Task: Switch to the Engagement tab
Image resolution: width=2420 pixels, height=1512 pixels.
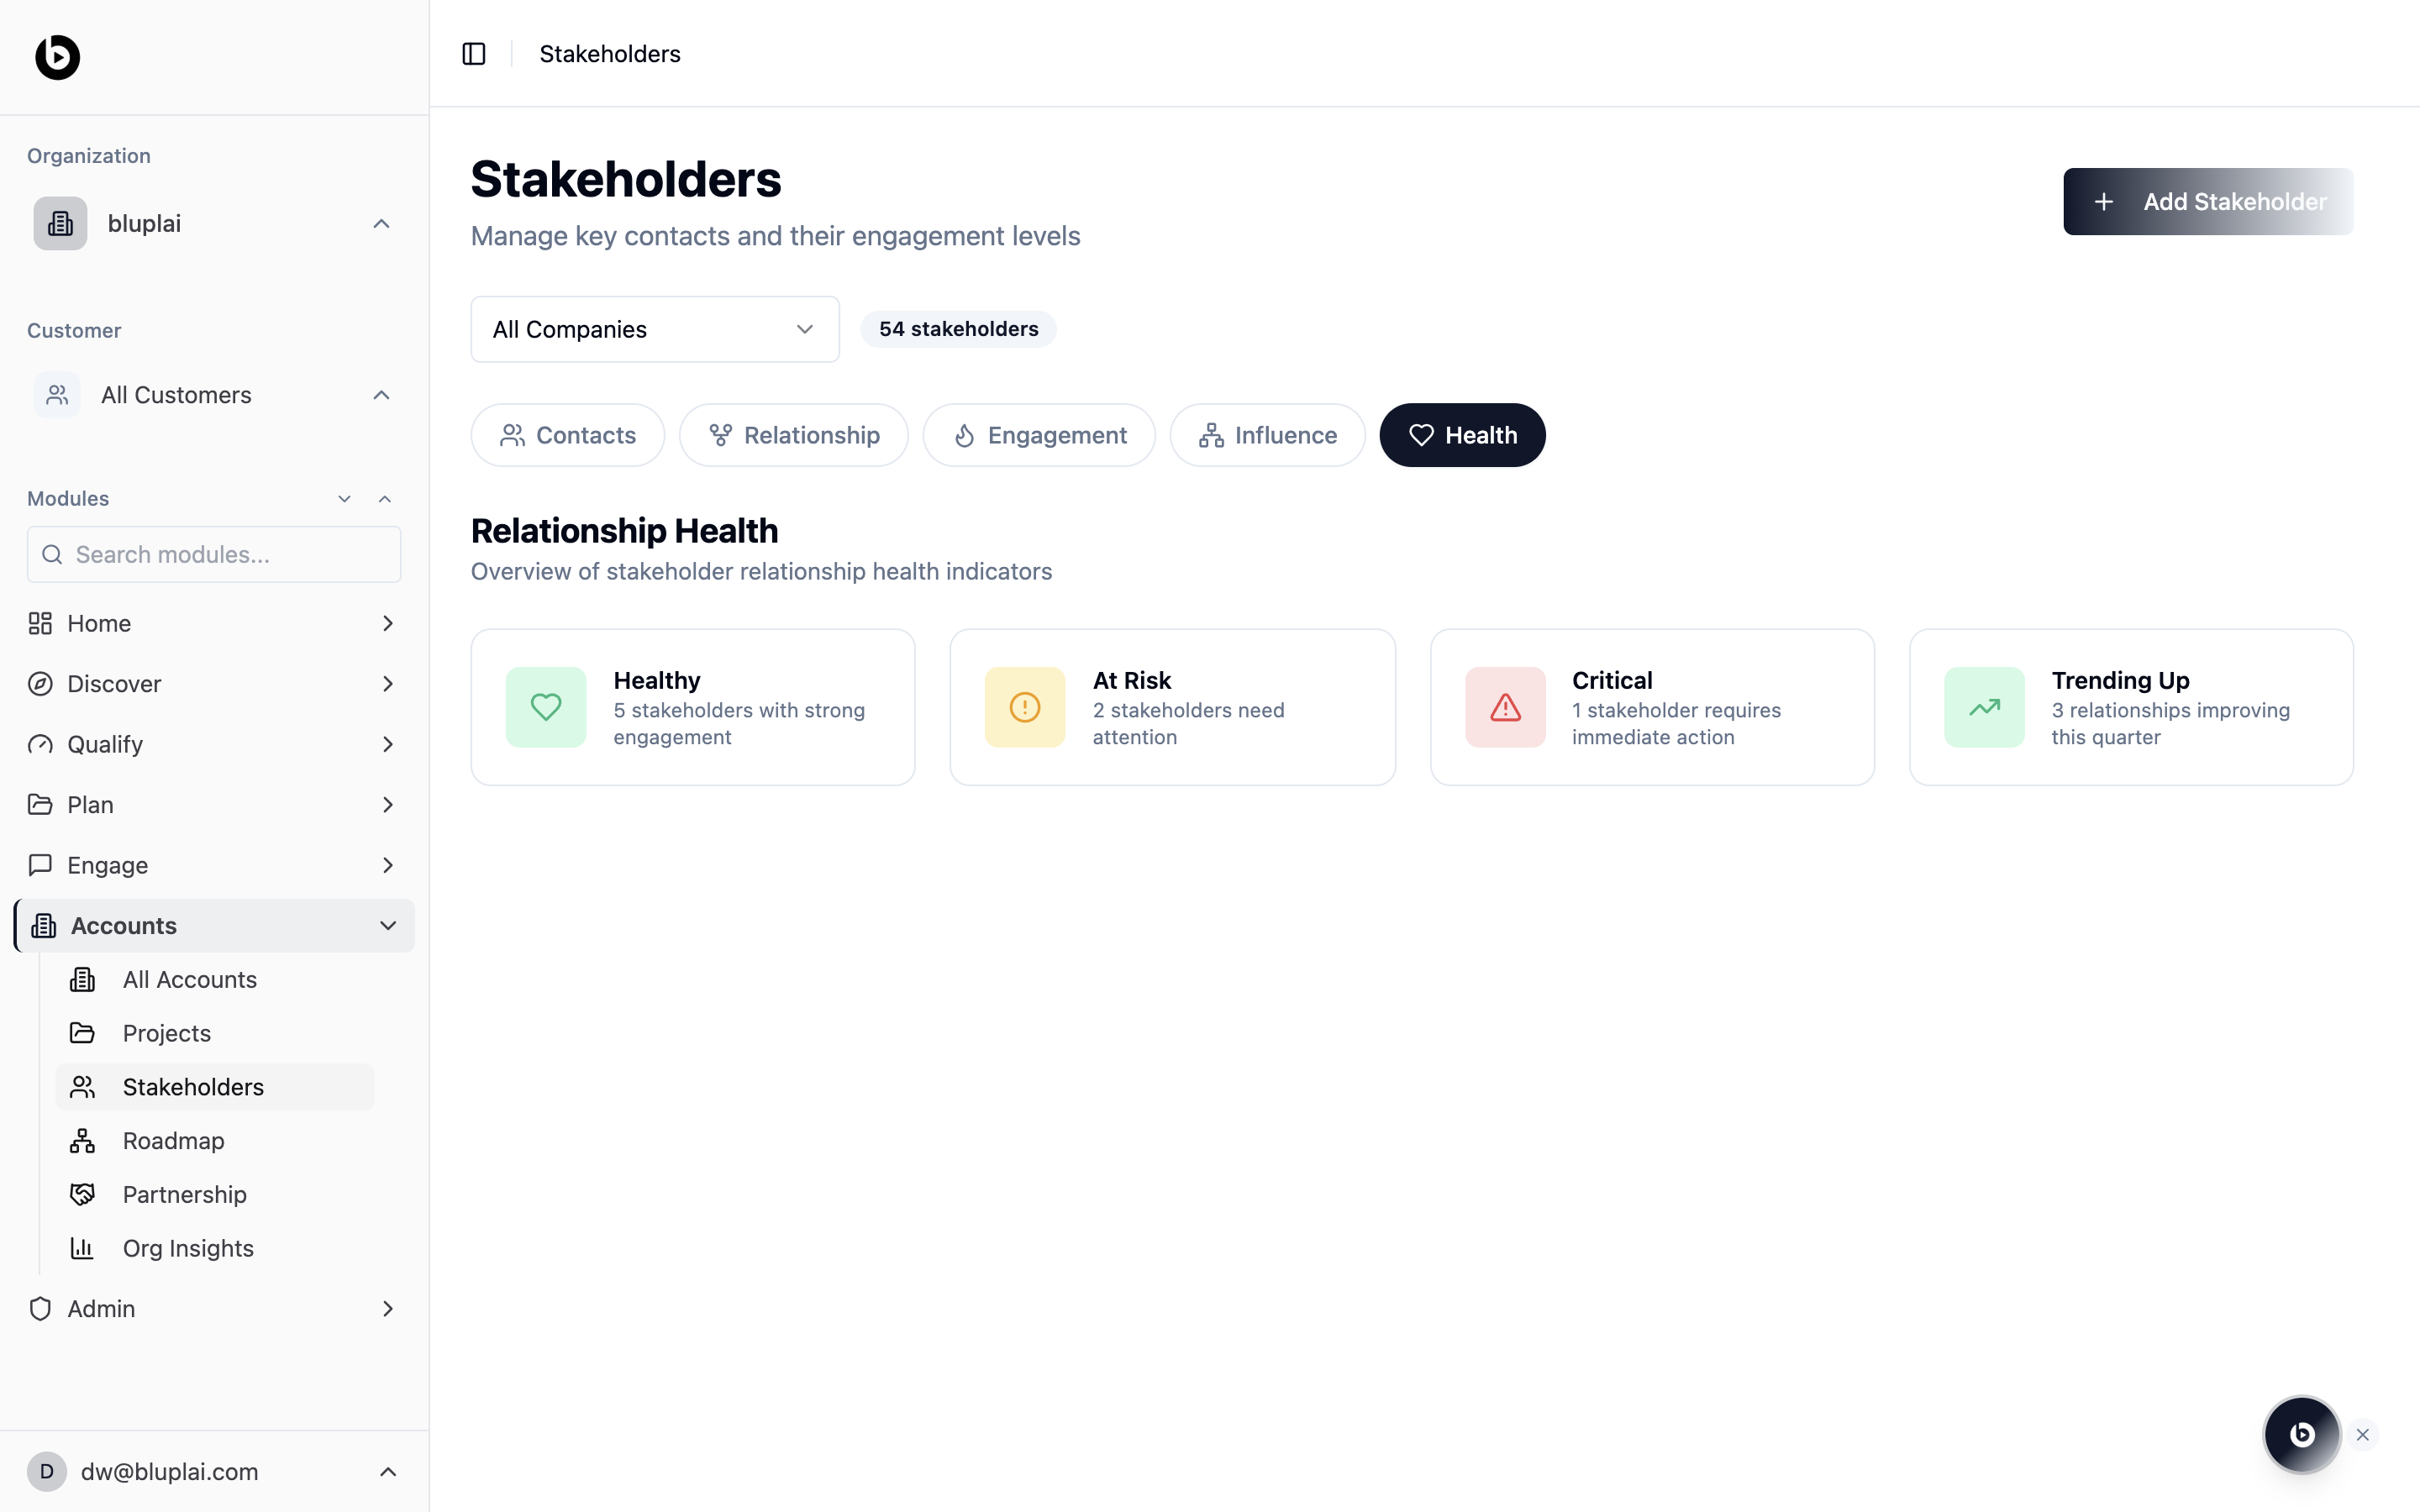Action: pyautogui.click(x=1039, y=435)
